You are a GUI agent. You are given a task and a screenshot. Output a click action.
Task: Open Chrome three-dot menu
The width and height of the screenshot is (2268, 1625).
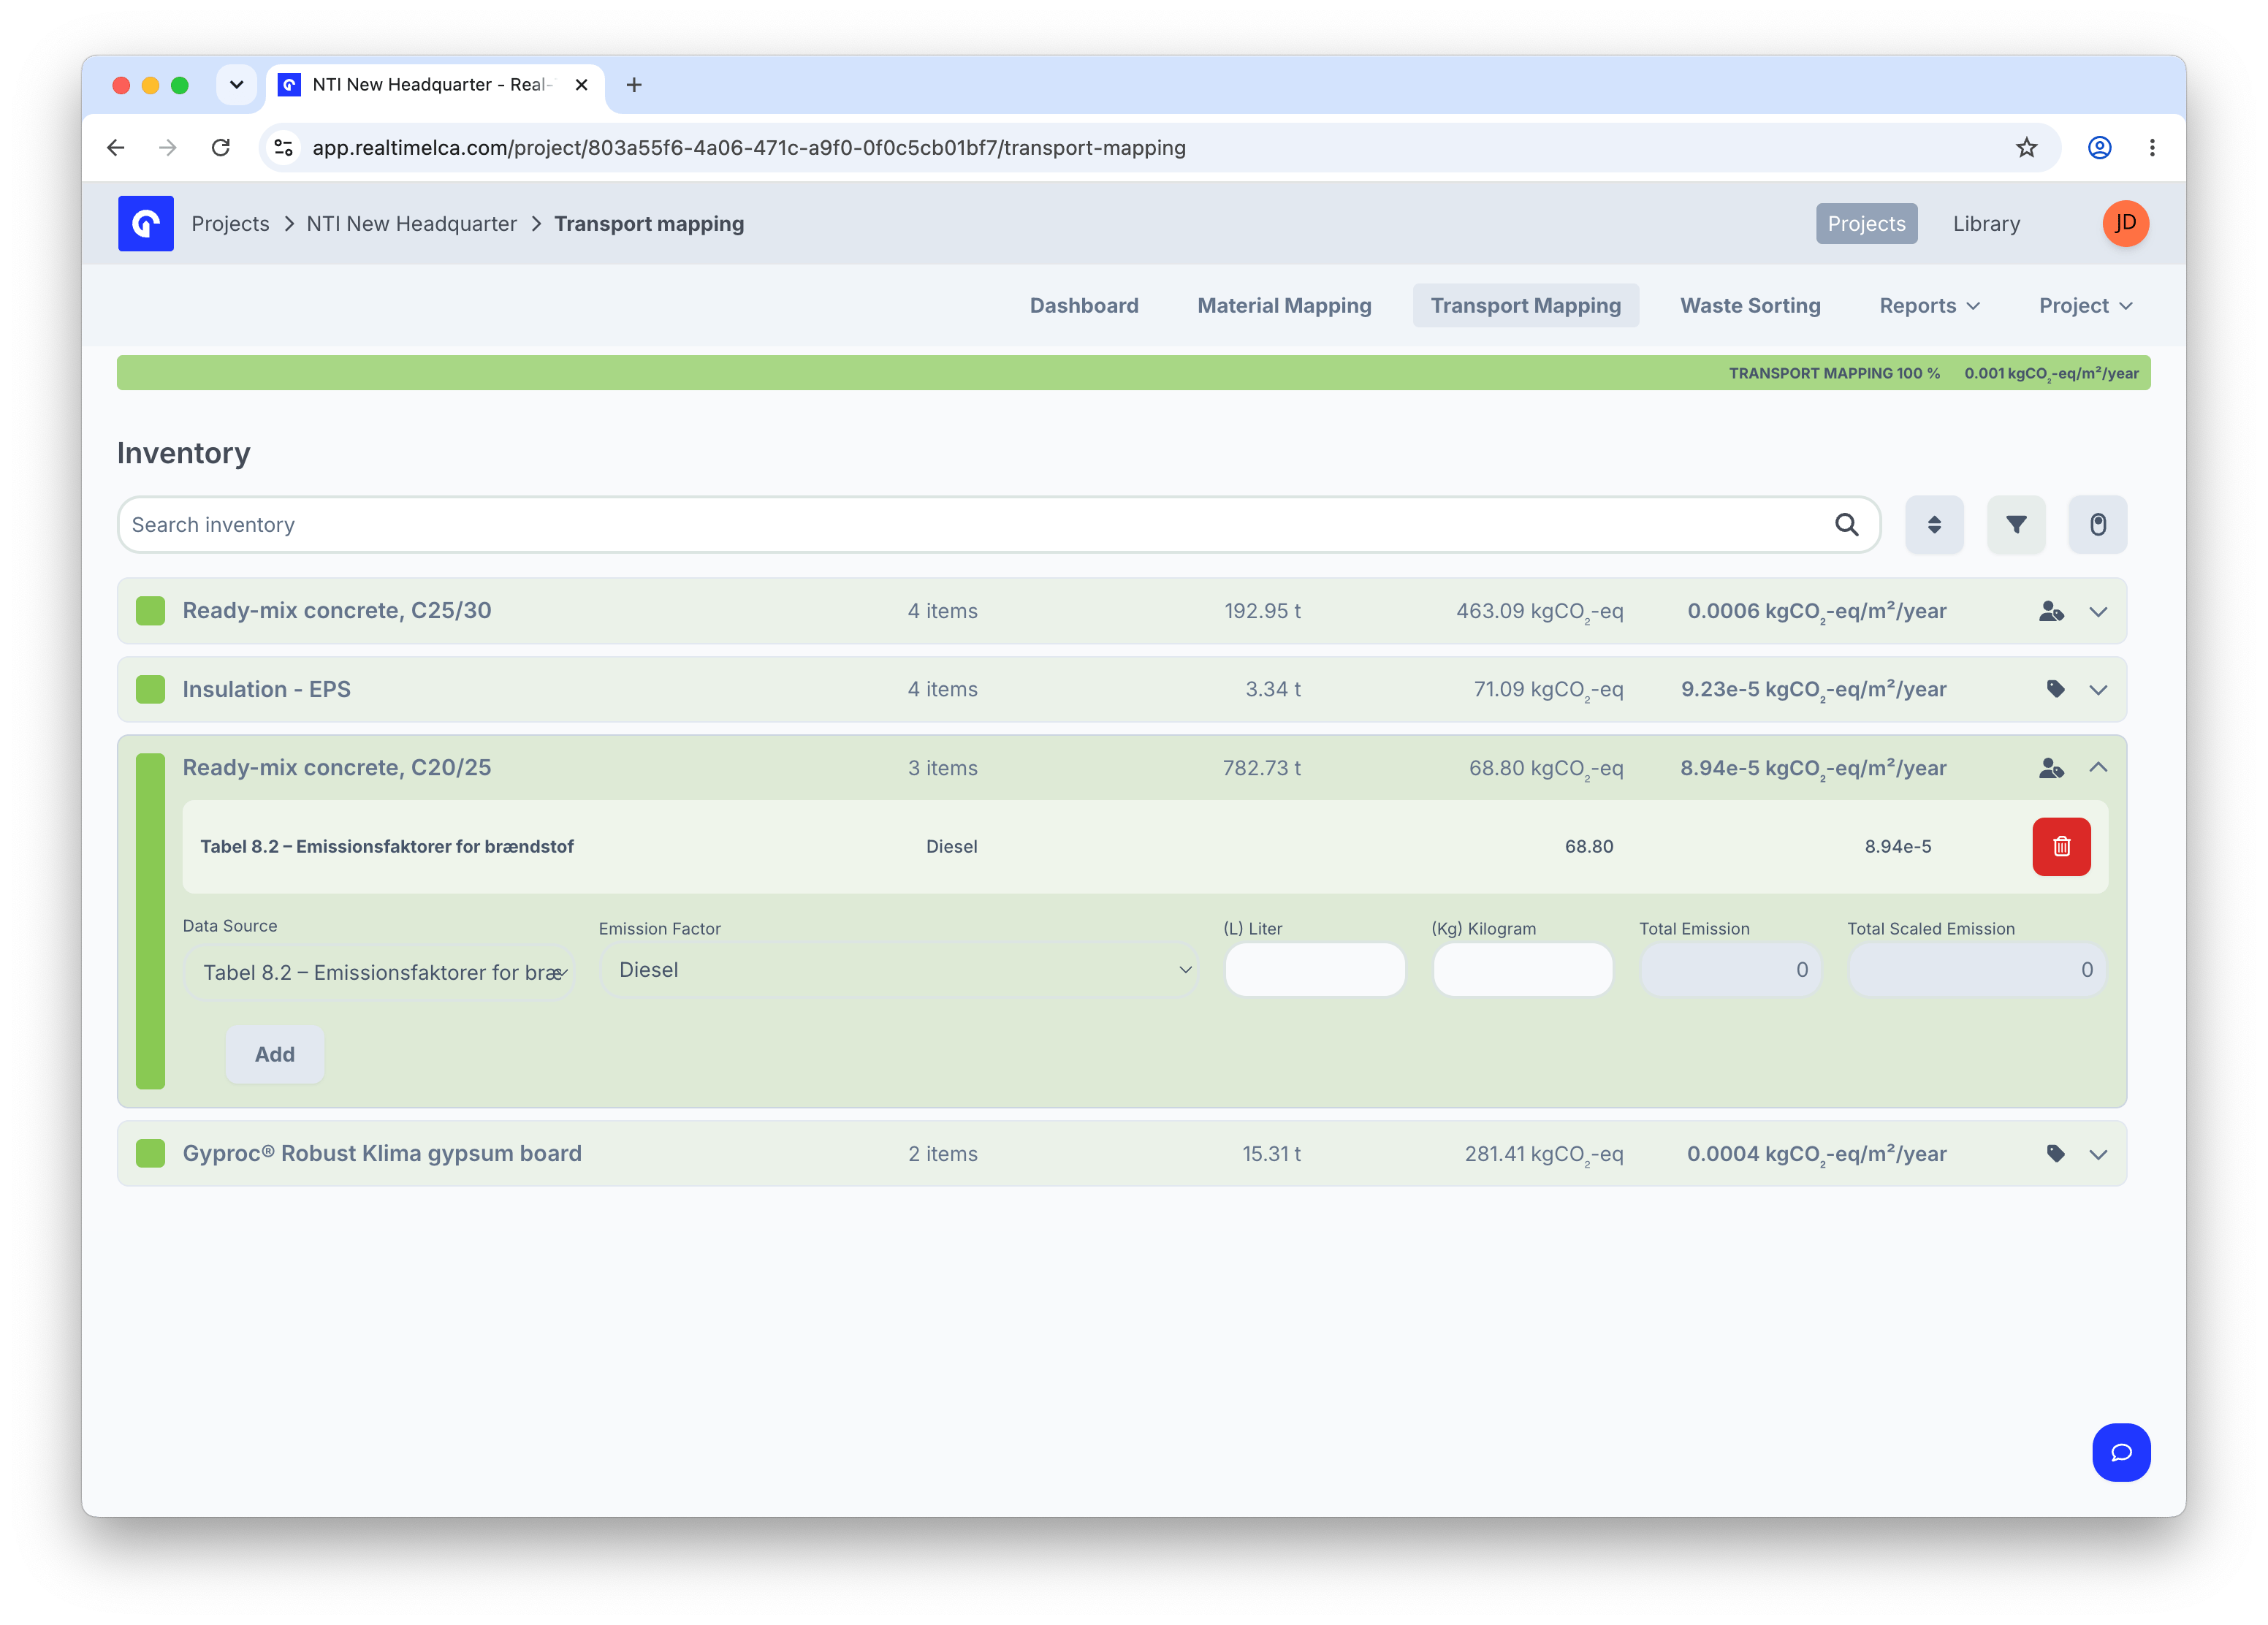(x=2152, y=148)
